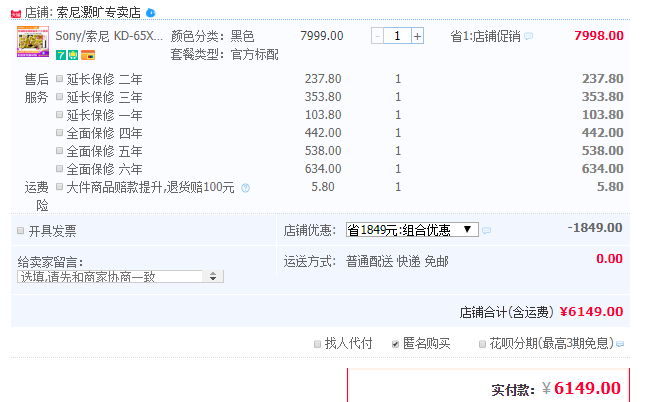The height and width of the screenshot is (402, 649).
Task: Click 套餐类型：官方标配 package text
Action: click(x=225, y=54)
